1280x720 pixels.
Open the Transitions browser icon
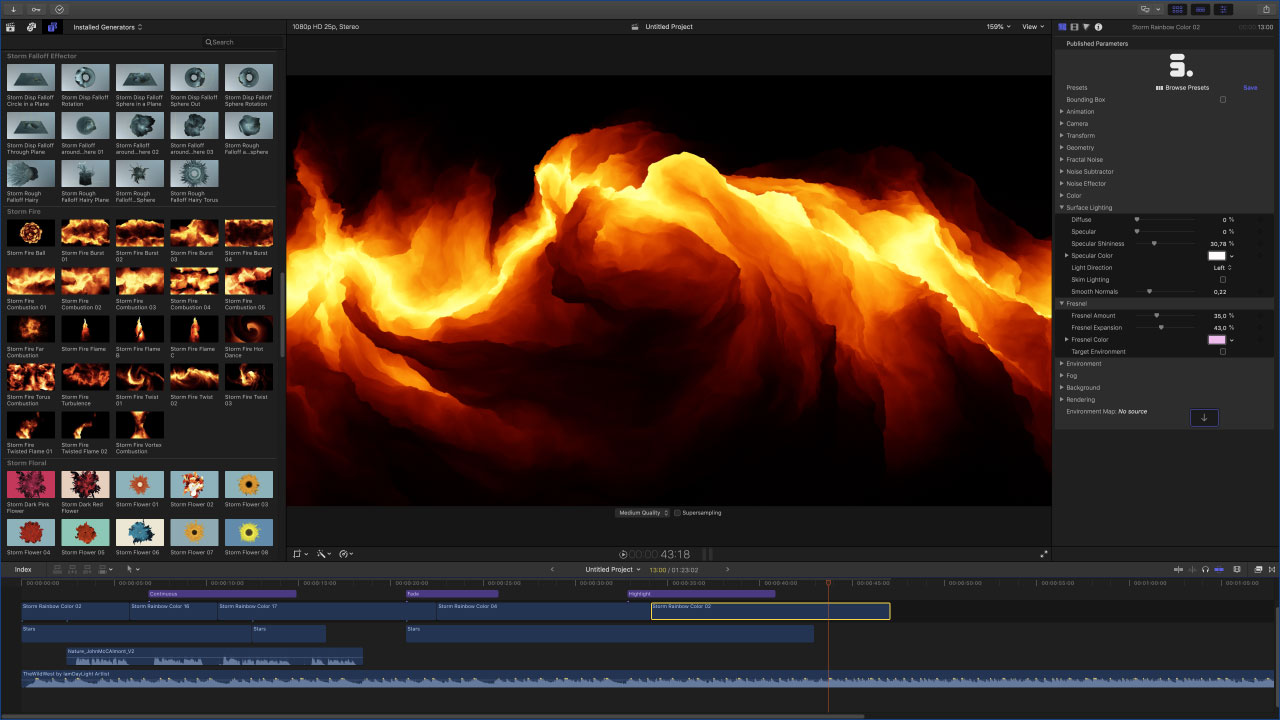coord(1272,569)
